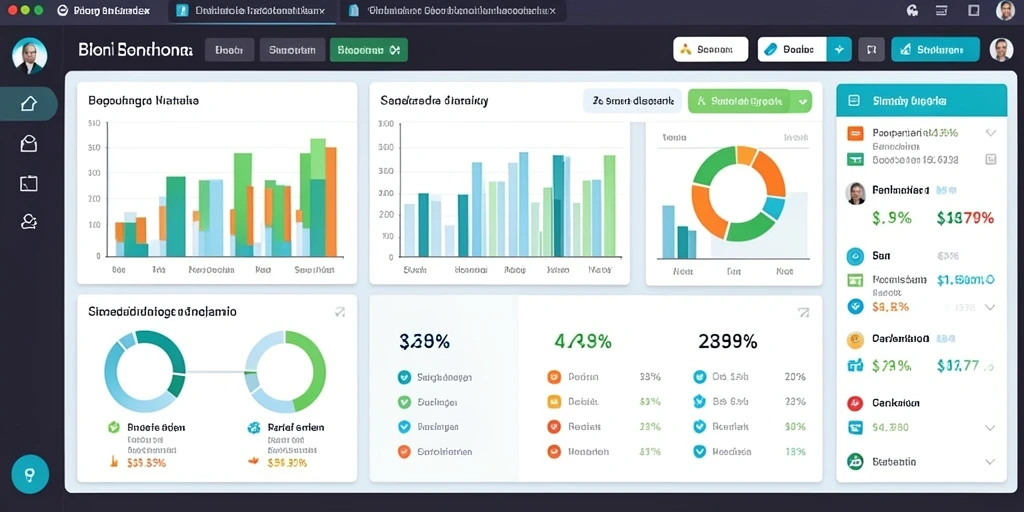
Task: Click the teal button with the chart icon in the header
Action: [x=935, y=49]
